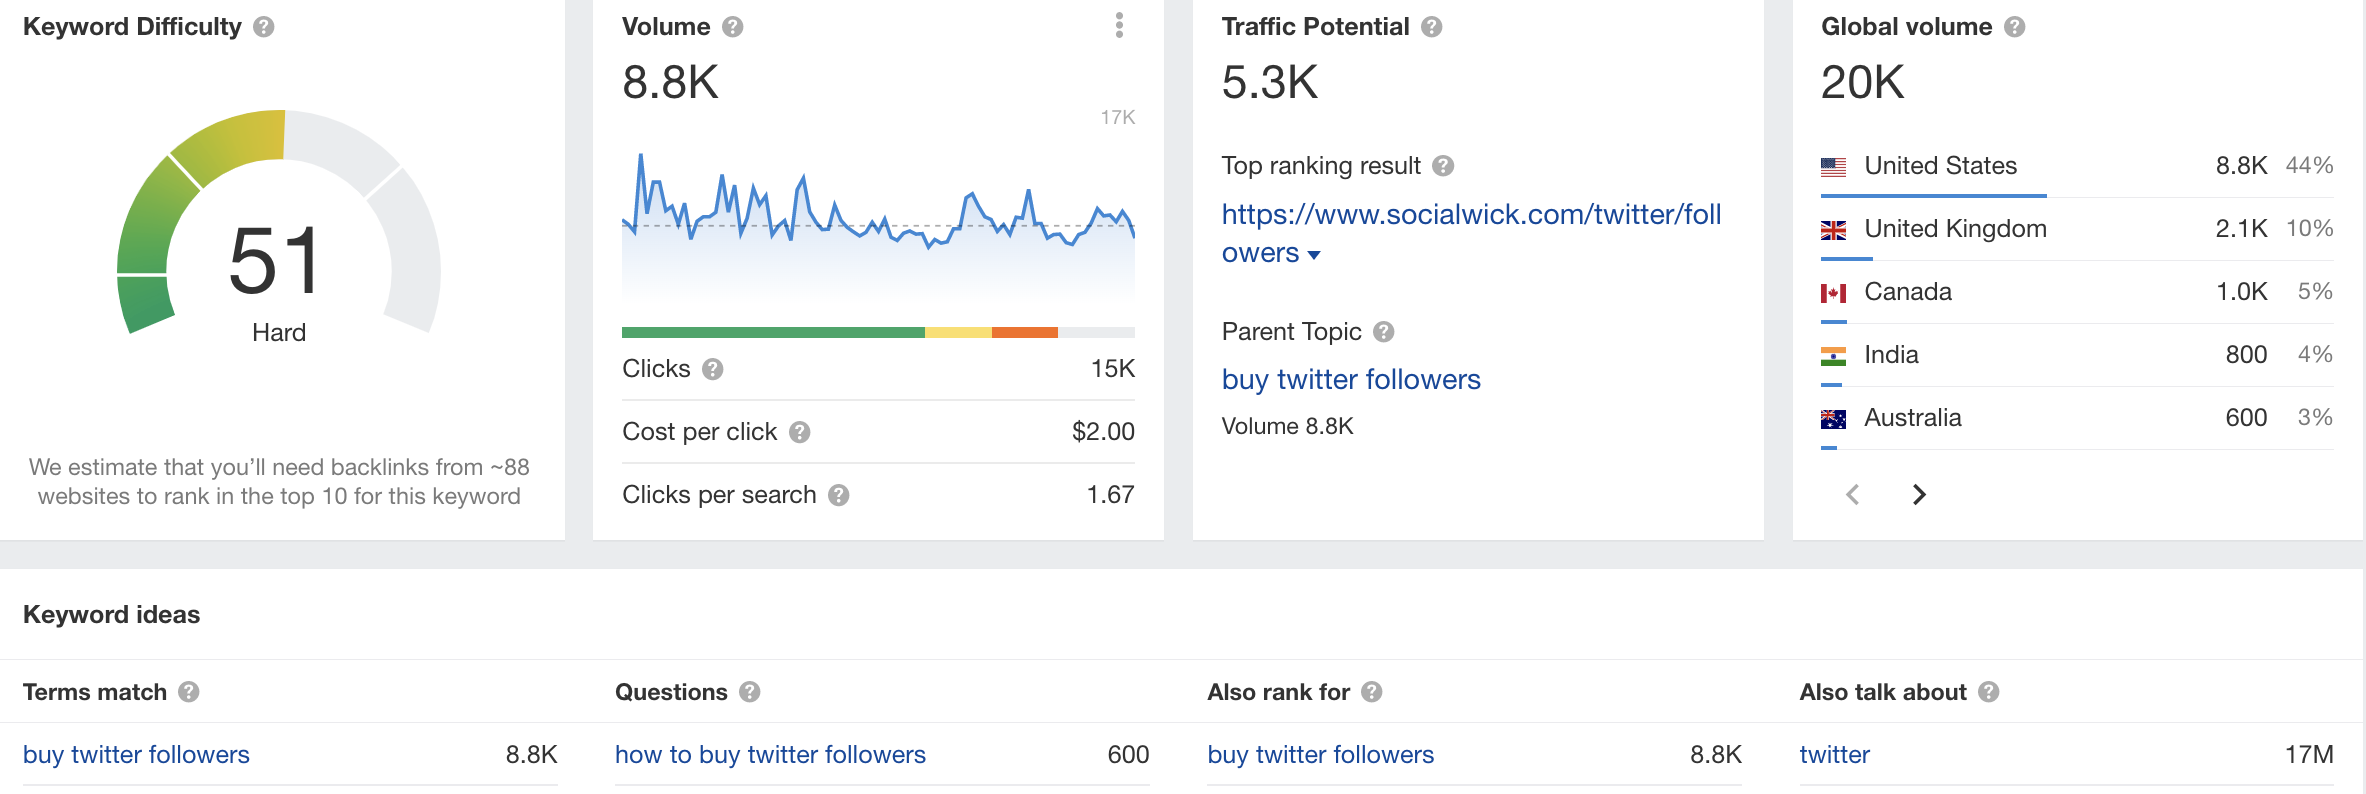
Task: Go to previous page of countries
Action: click(x=1853, y=495)
